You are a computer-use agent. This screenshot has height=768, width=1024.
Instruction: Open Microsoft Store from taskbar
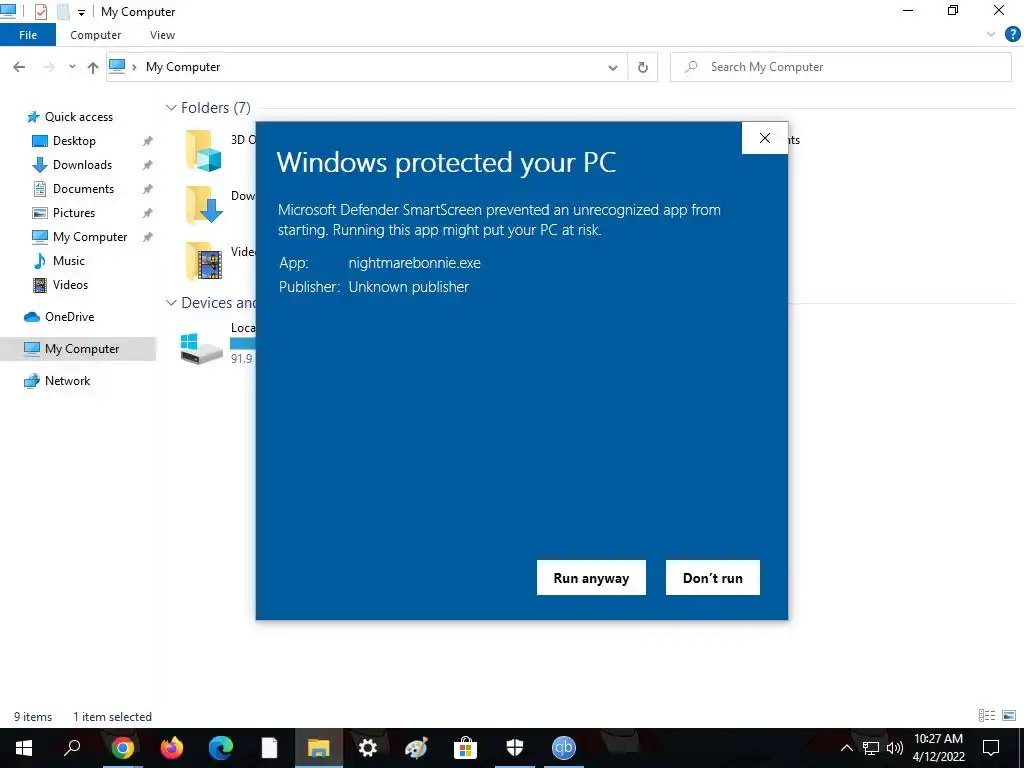(x=466, y=748)
